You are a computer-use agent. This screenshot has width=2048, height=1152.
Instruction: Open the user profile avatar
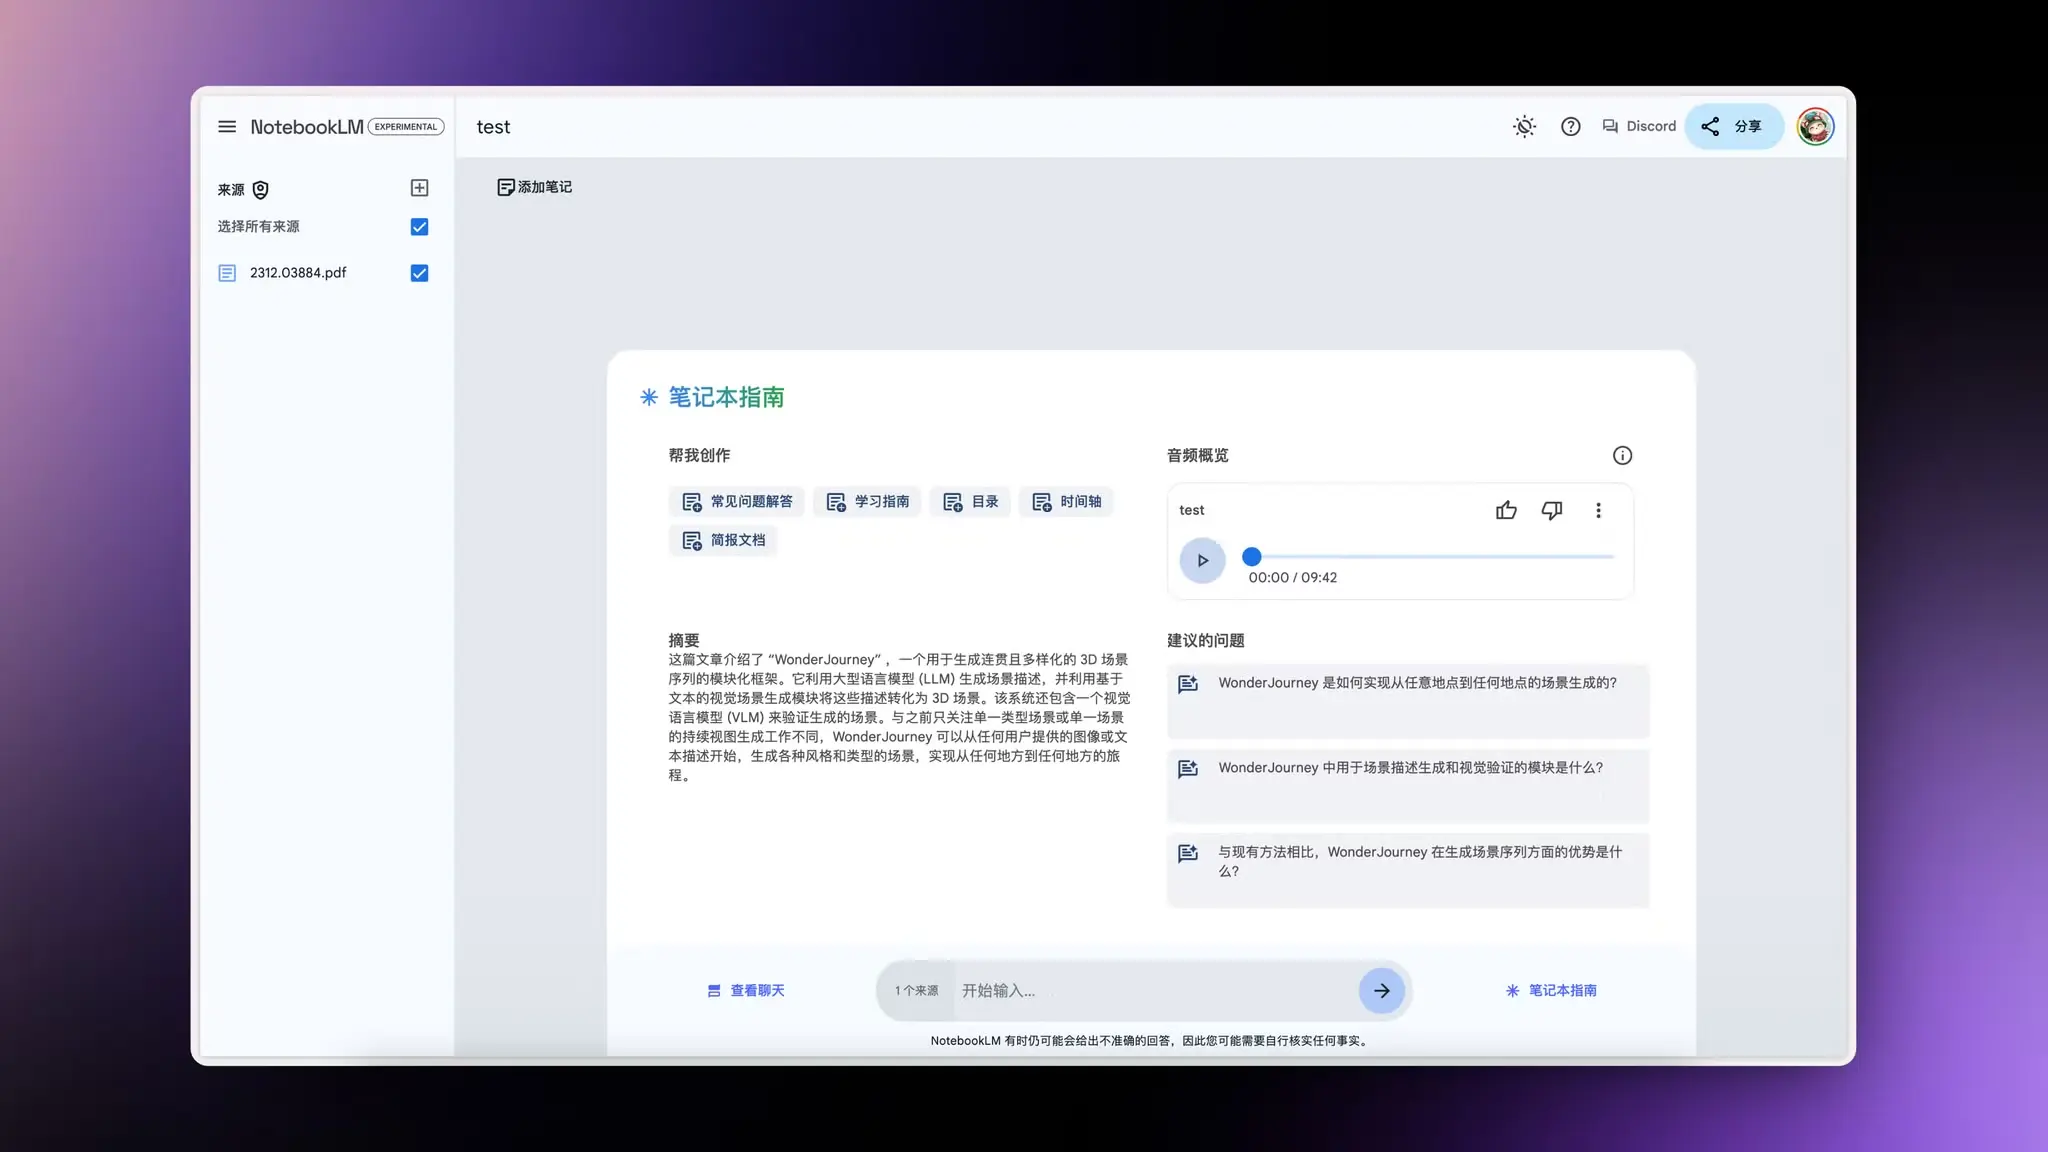pos(1815,127)
